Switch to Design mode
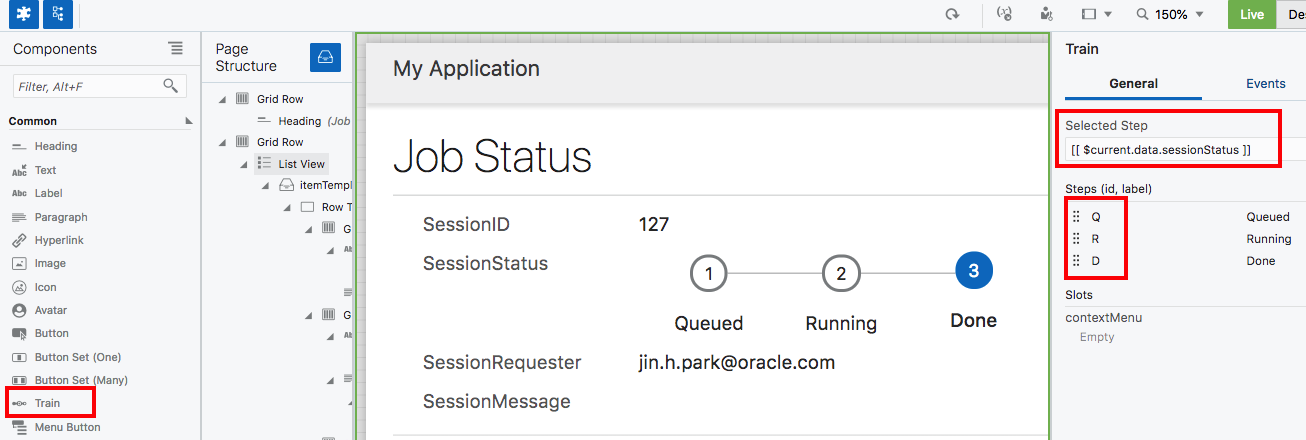 [x=1291, y=14]
